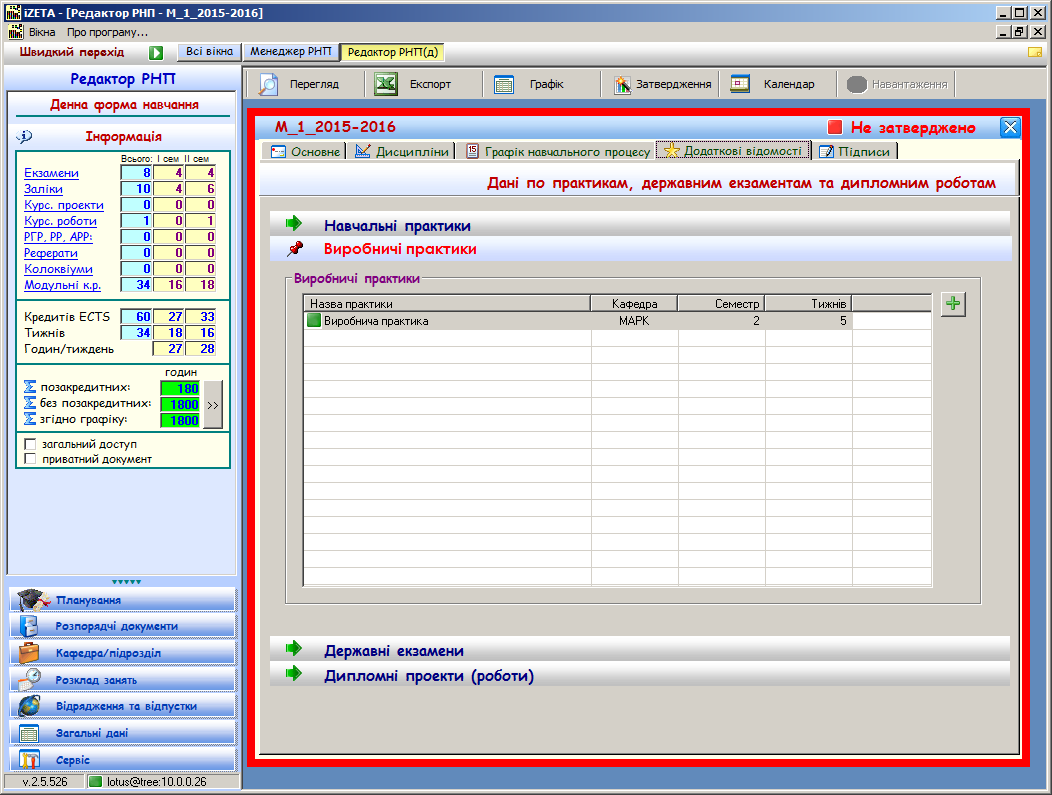
Task: Expand Державні екзамени section
Action: click(640, 649)
